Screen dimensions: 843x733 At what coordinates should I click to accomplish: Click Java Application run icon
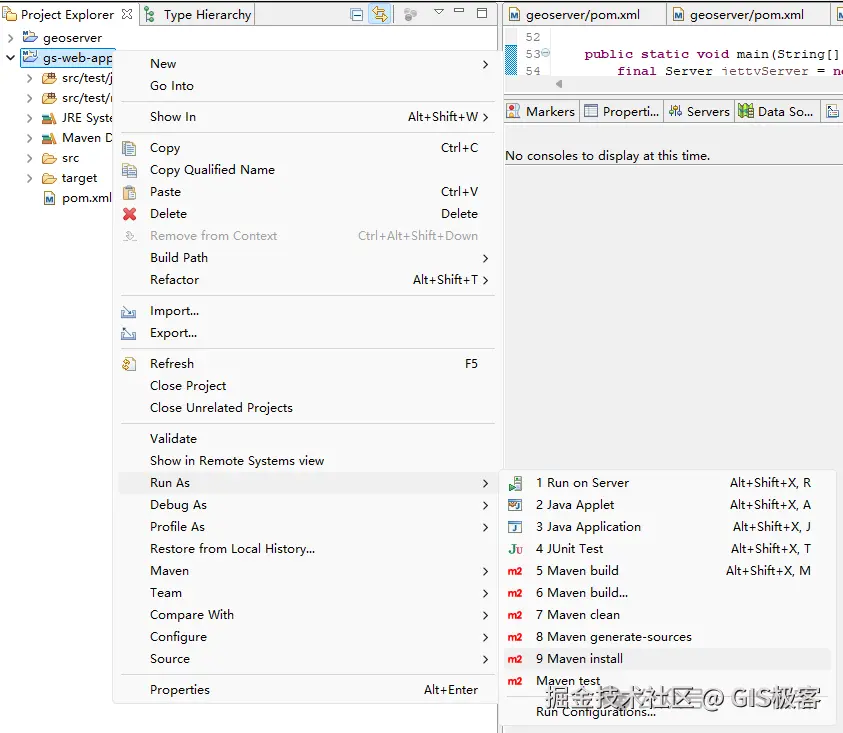(x=515, y=527)
